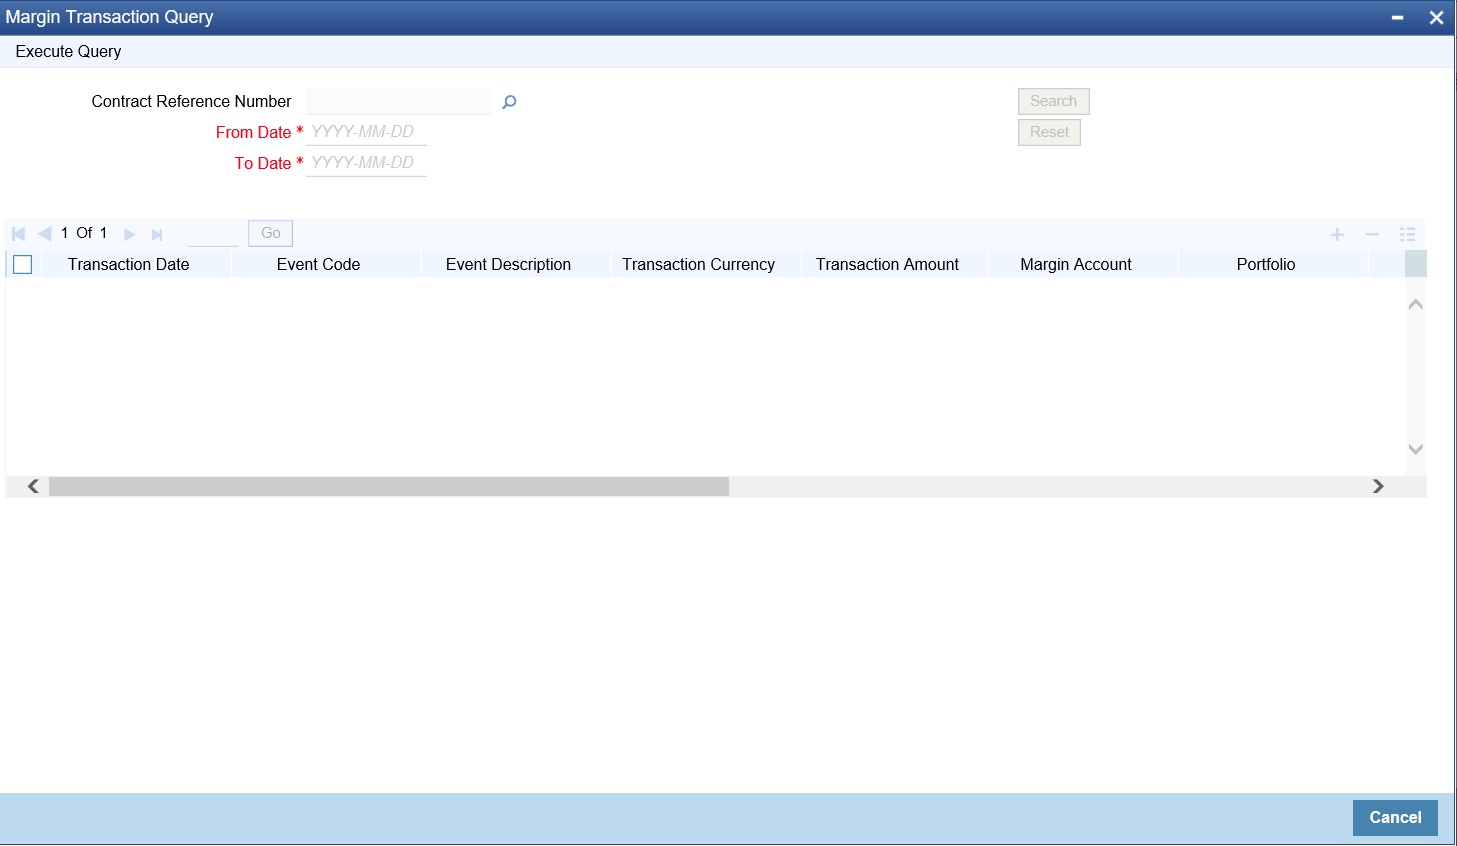Click the Search button
This screenshot has height=846, width=1457.
tap(1053, 101)
